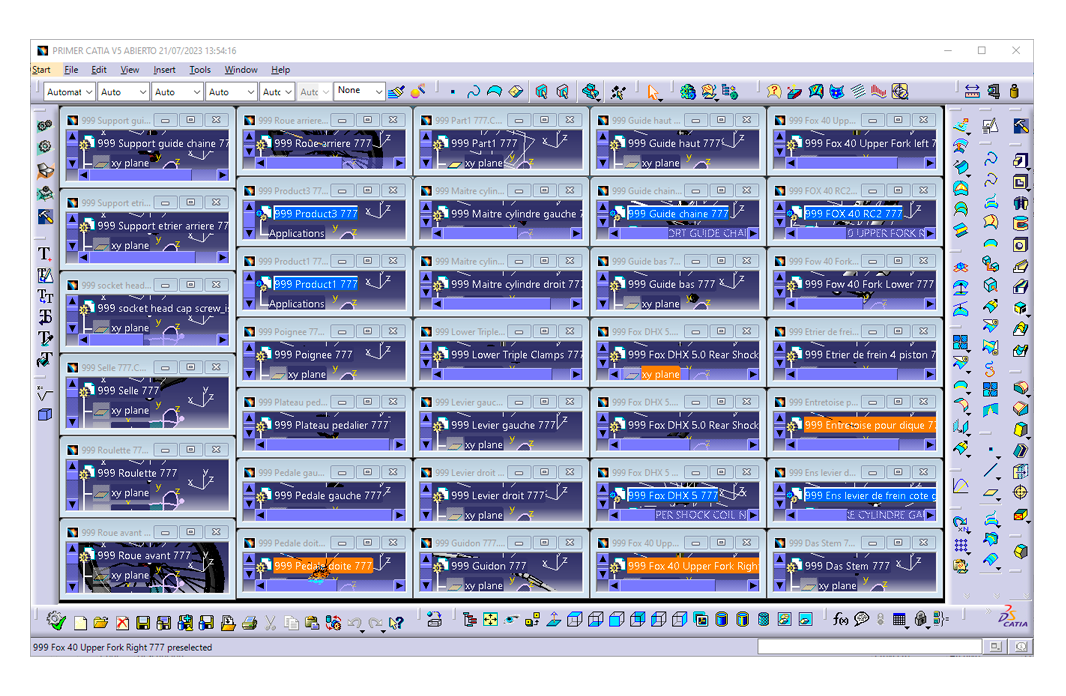The image size is (1066, 696).
Task: Select 999 Fox DHX 5 777 highlighted node
Action: pyautogui.click(x=672, y=495)
